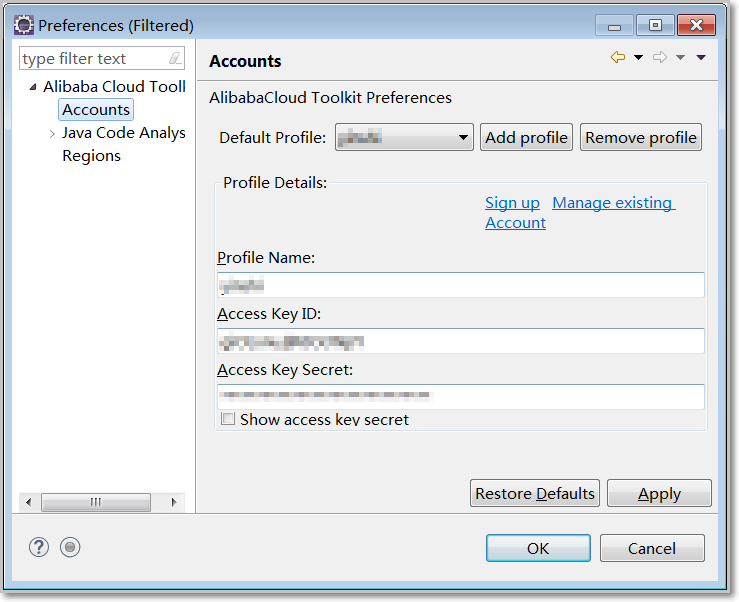Viewport: 739px width, 602px height.
Task: Click the clear filter text eraser icon
Action: coord(175,58)
